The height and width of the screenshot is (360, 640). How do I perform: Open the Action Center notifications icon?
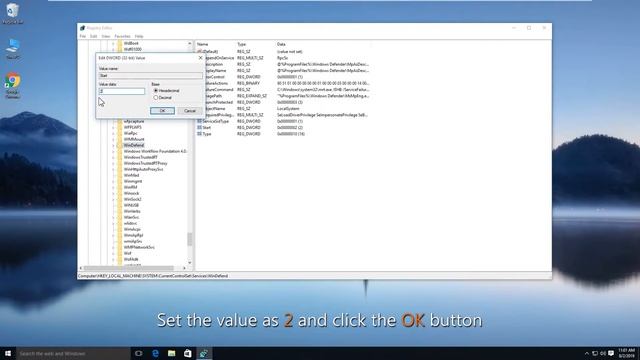[611, 353]
